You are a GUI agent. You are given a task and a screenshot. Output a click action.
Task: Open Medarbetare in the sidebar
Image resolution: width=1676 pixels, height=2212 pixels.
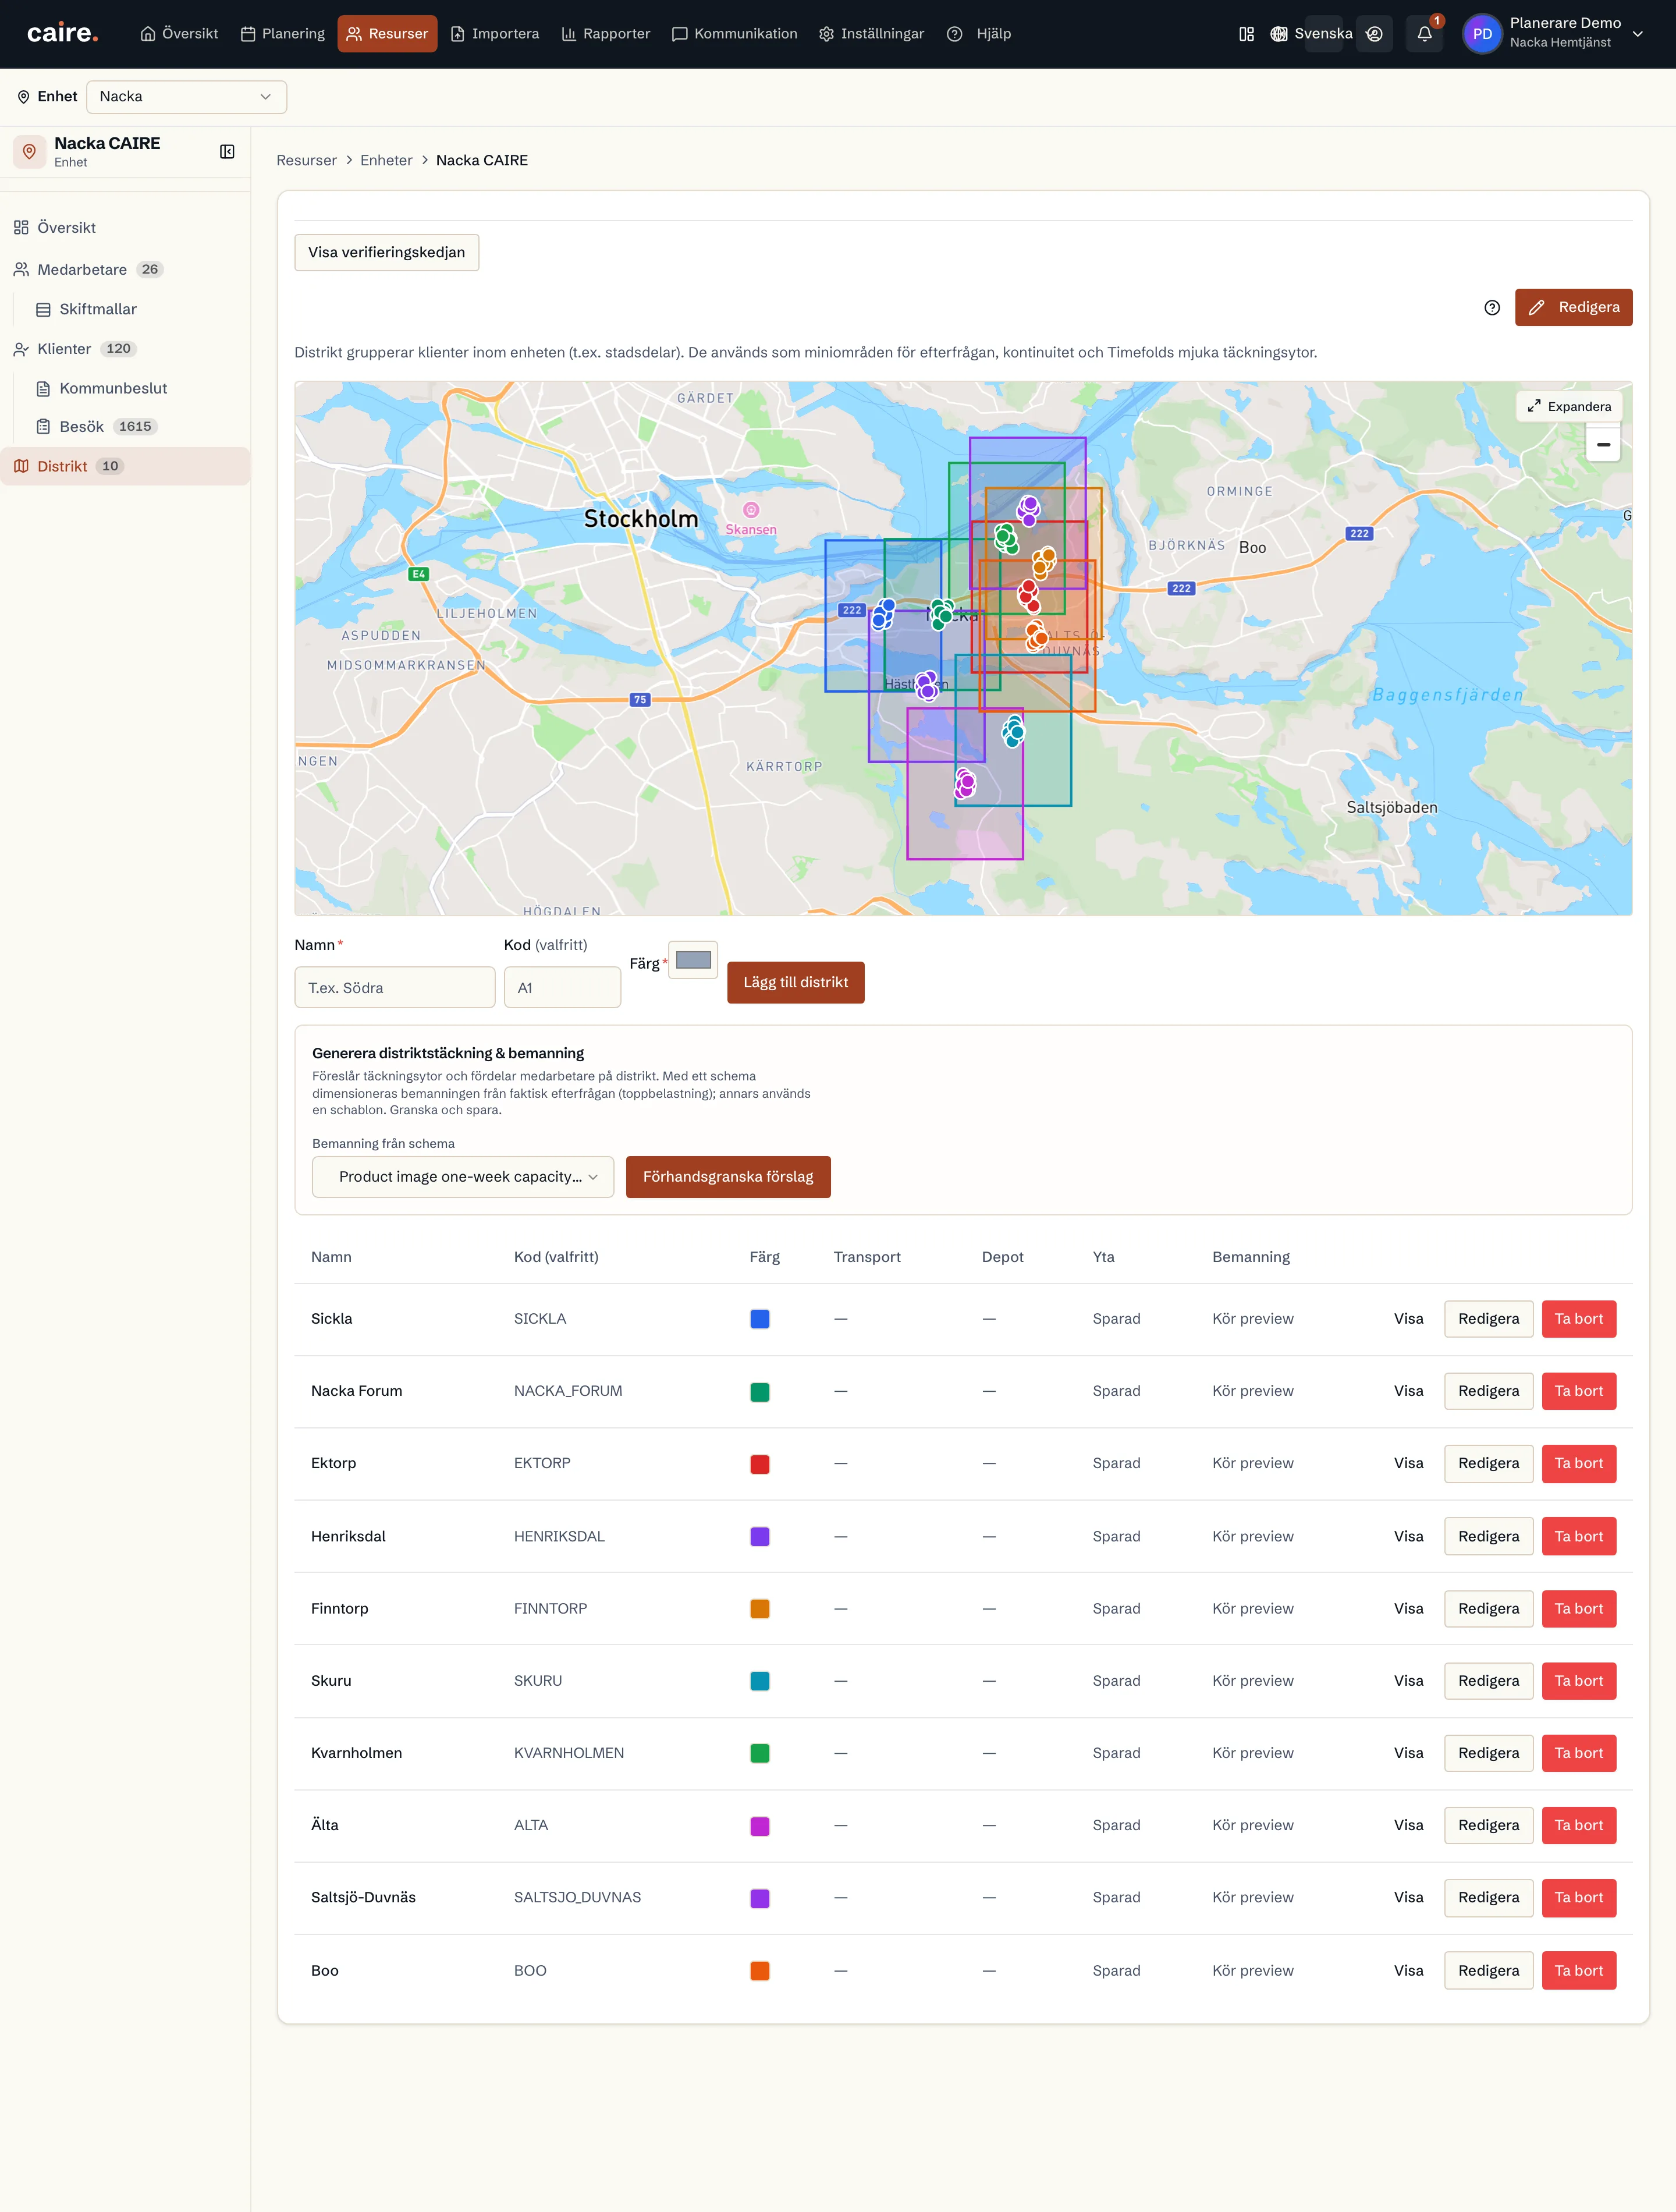click(125, 270)
